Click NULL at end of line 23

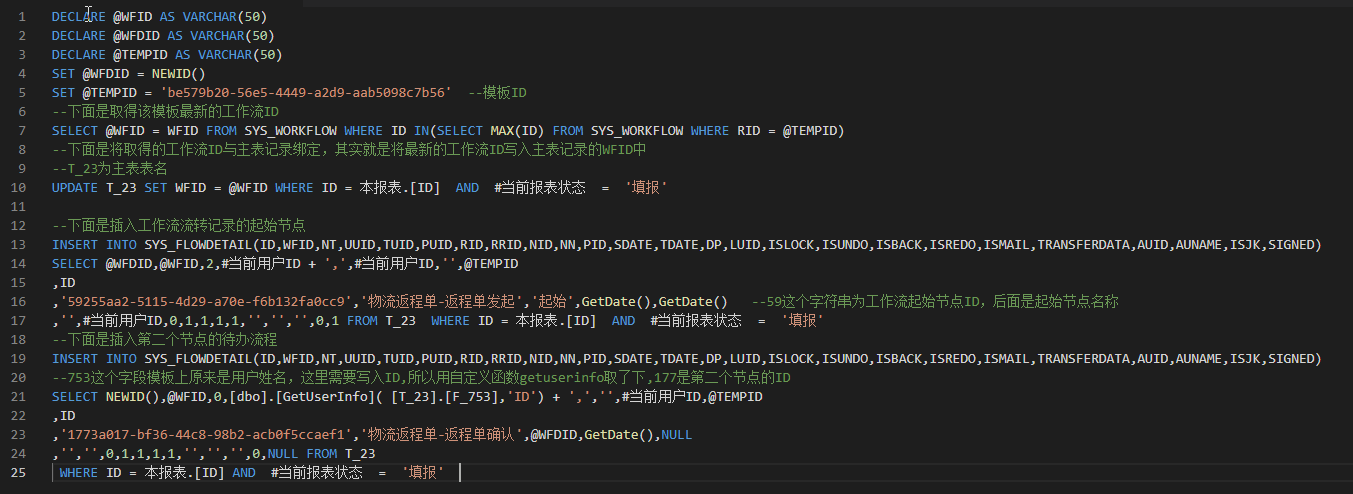coord(677,435)
